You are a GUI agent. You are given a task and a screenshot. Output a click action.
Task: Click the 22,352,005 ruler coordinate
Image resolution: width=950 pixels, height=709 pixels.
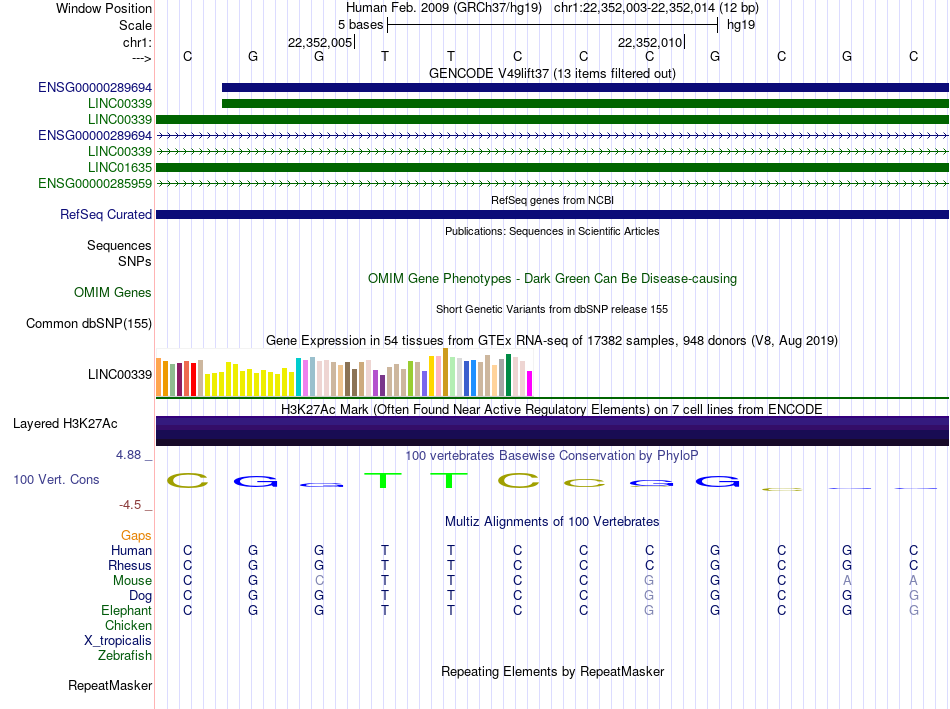[x=320, y=42]
